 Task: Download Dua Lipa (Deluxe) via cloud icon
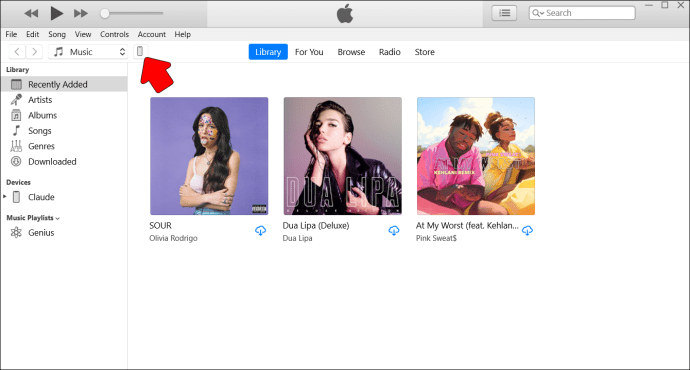[x=394, y=231]
